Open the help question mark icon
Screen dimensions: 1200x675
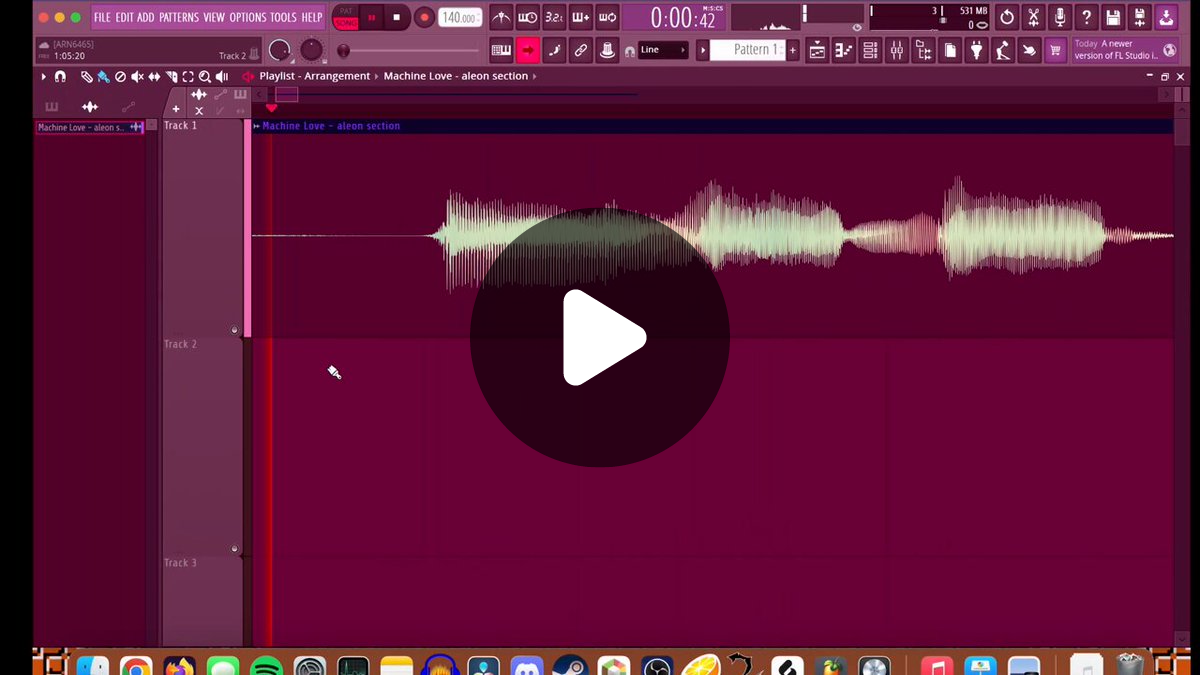pyautogui.click(x=1087, y=17)
